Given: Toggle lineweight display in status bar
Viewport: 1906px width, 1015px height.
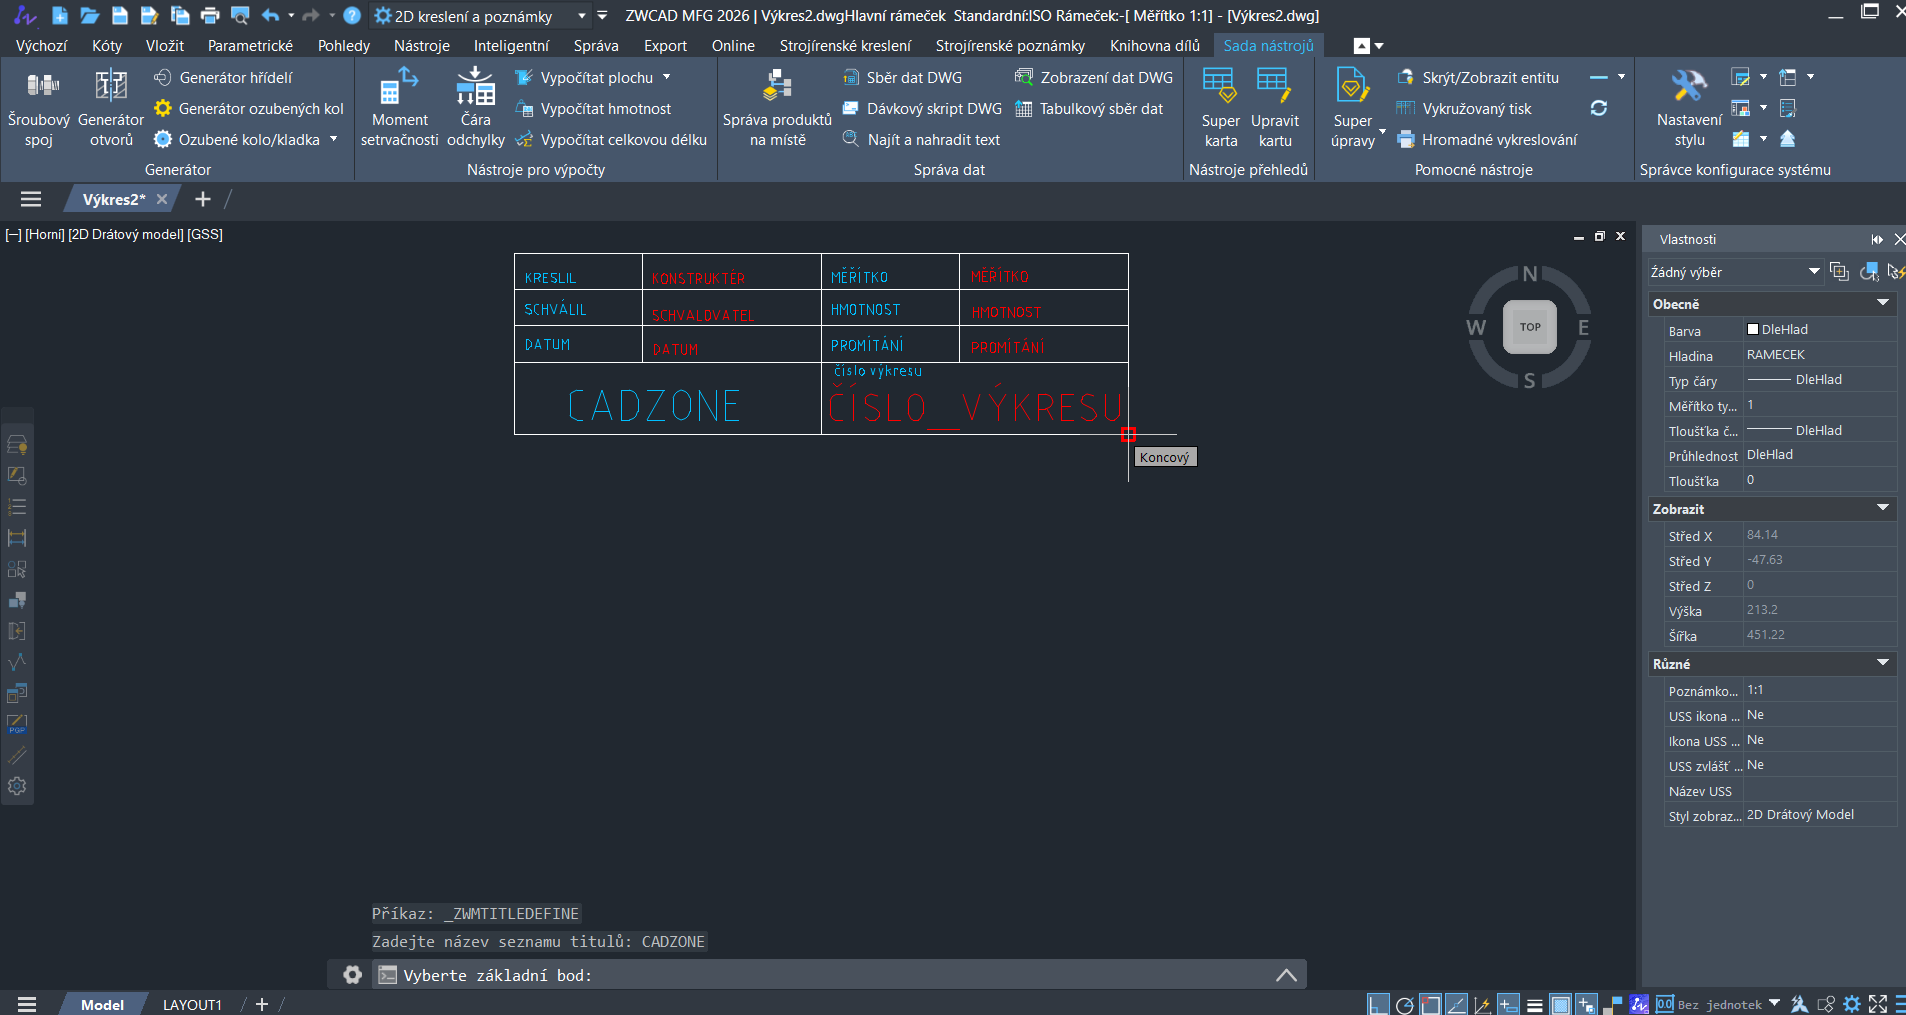Looking at the screenshot, I should tap(1535, 1005).
